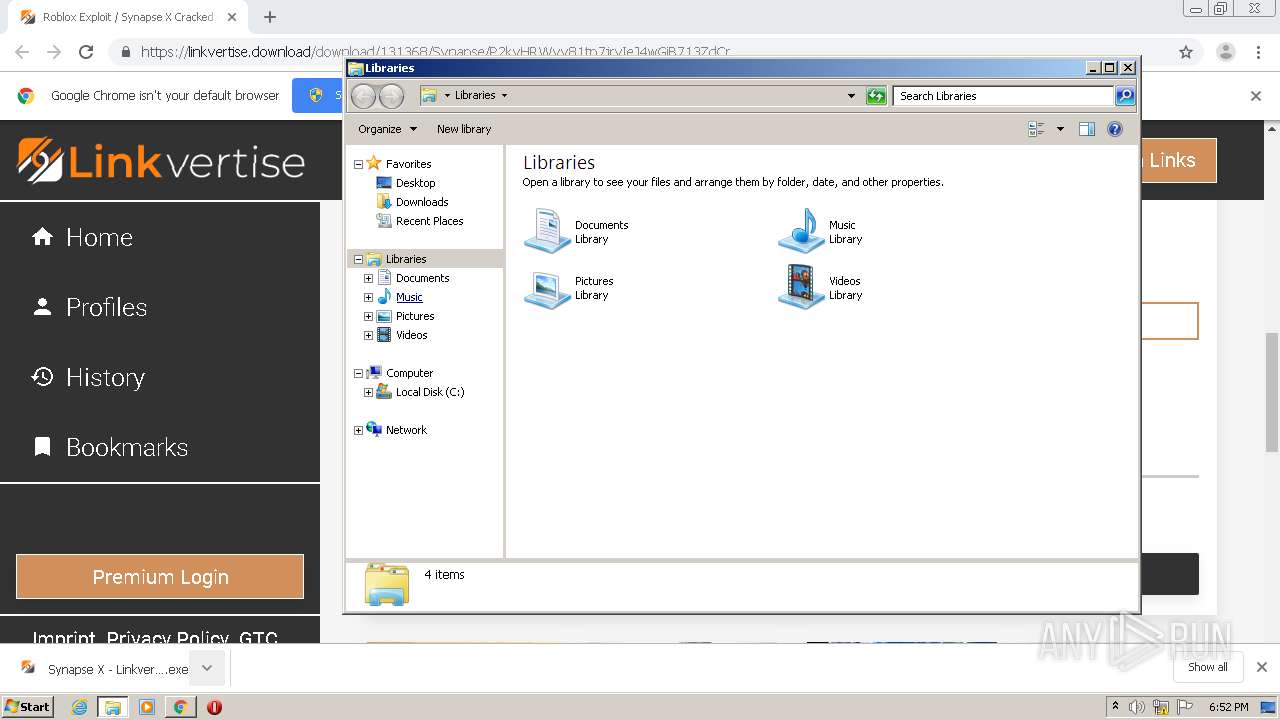Expand the Documents tree node

point(368,278)
